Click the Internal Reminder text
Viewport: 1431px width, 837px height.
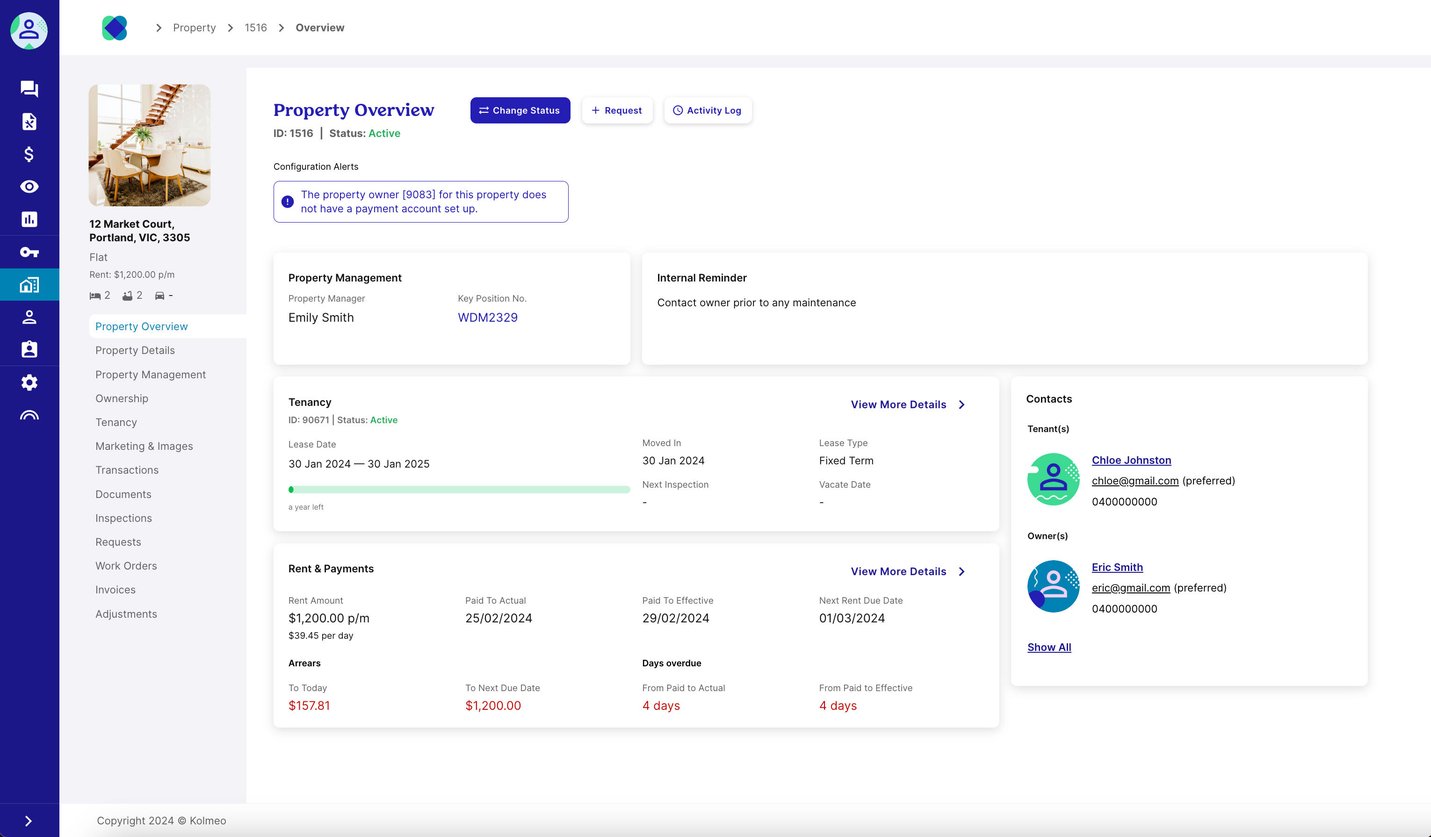[756, 303]
